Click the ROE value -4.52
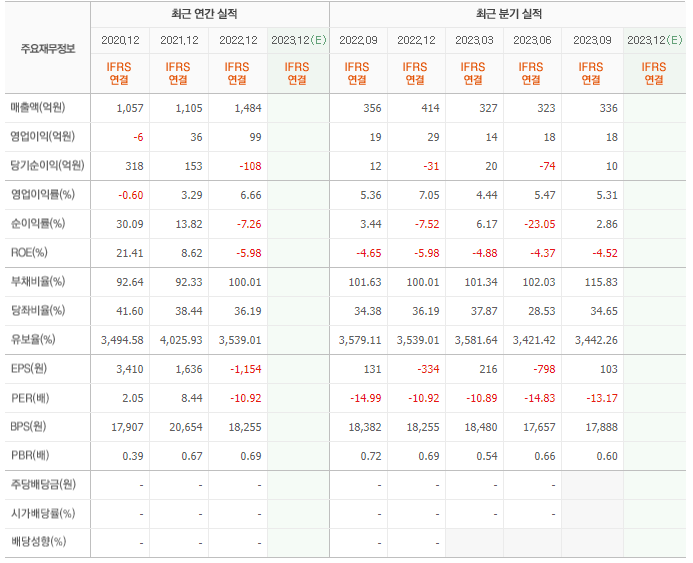This screenshot has height=563, width=693. pos(605,253)
